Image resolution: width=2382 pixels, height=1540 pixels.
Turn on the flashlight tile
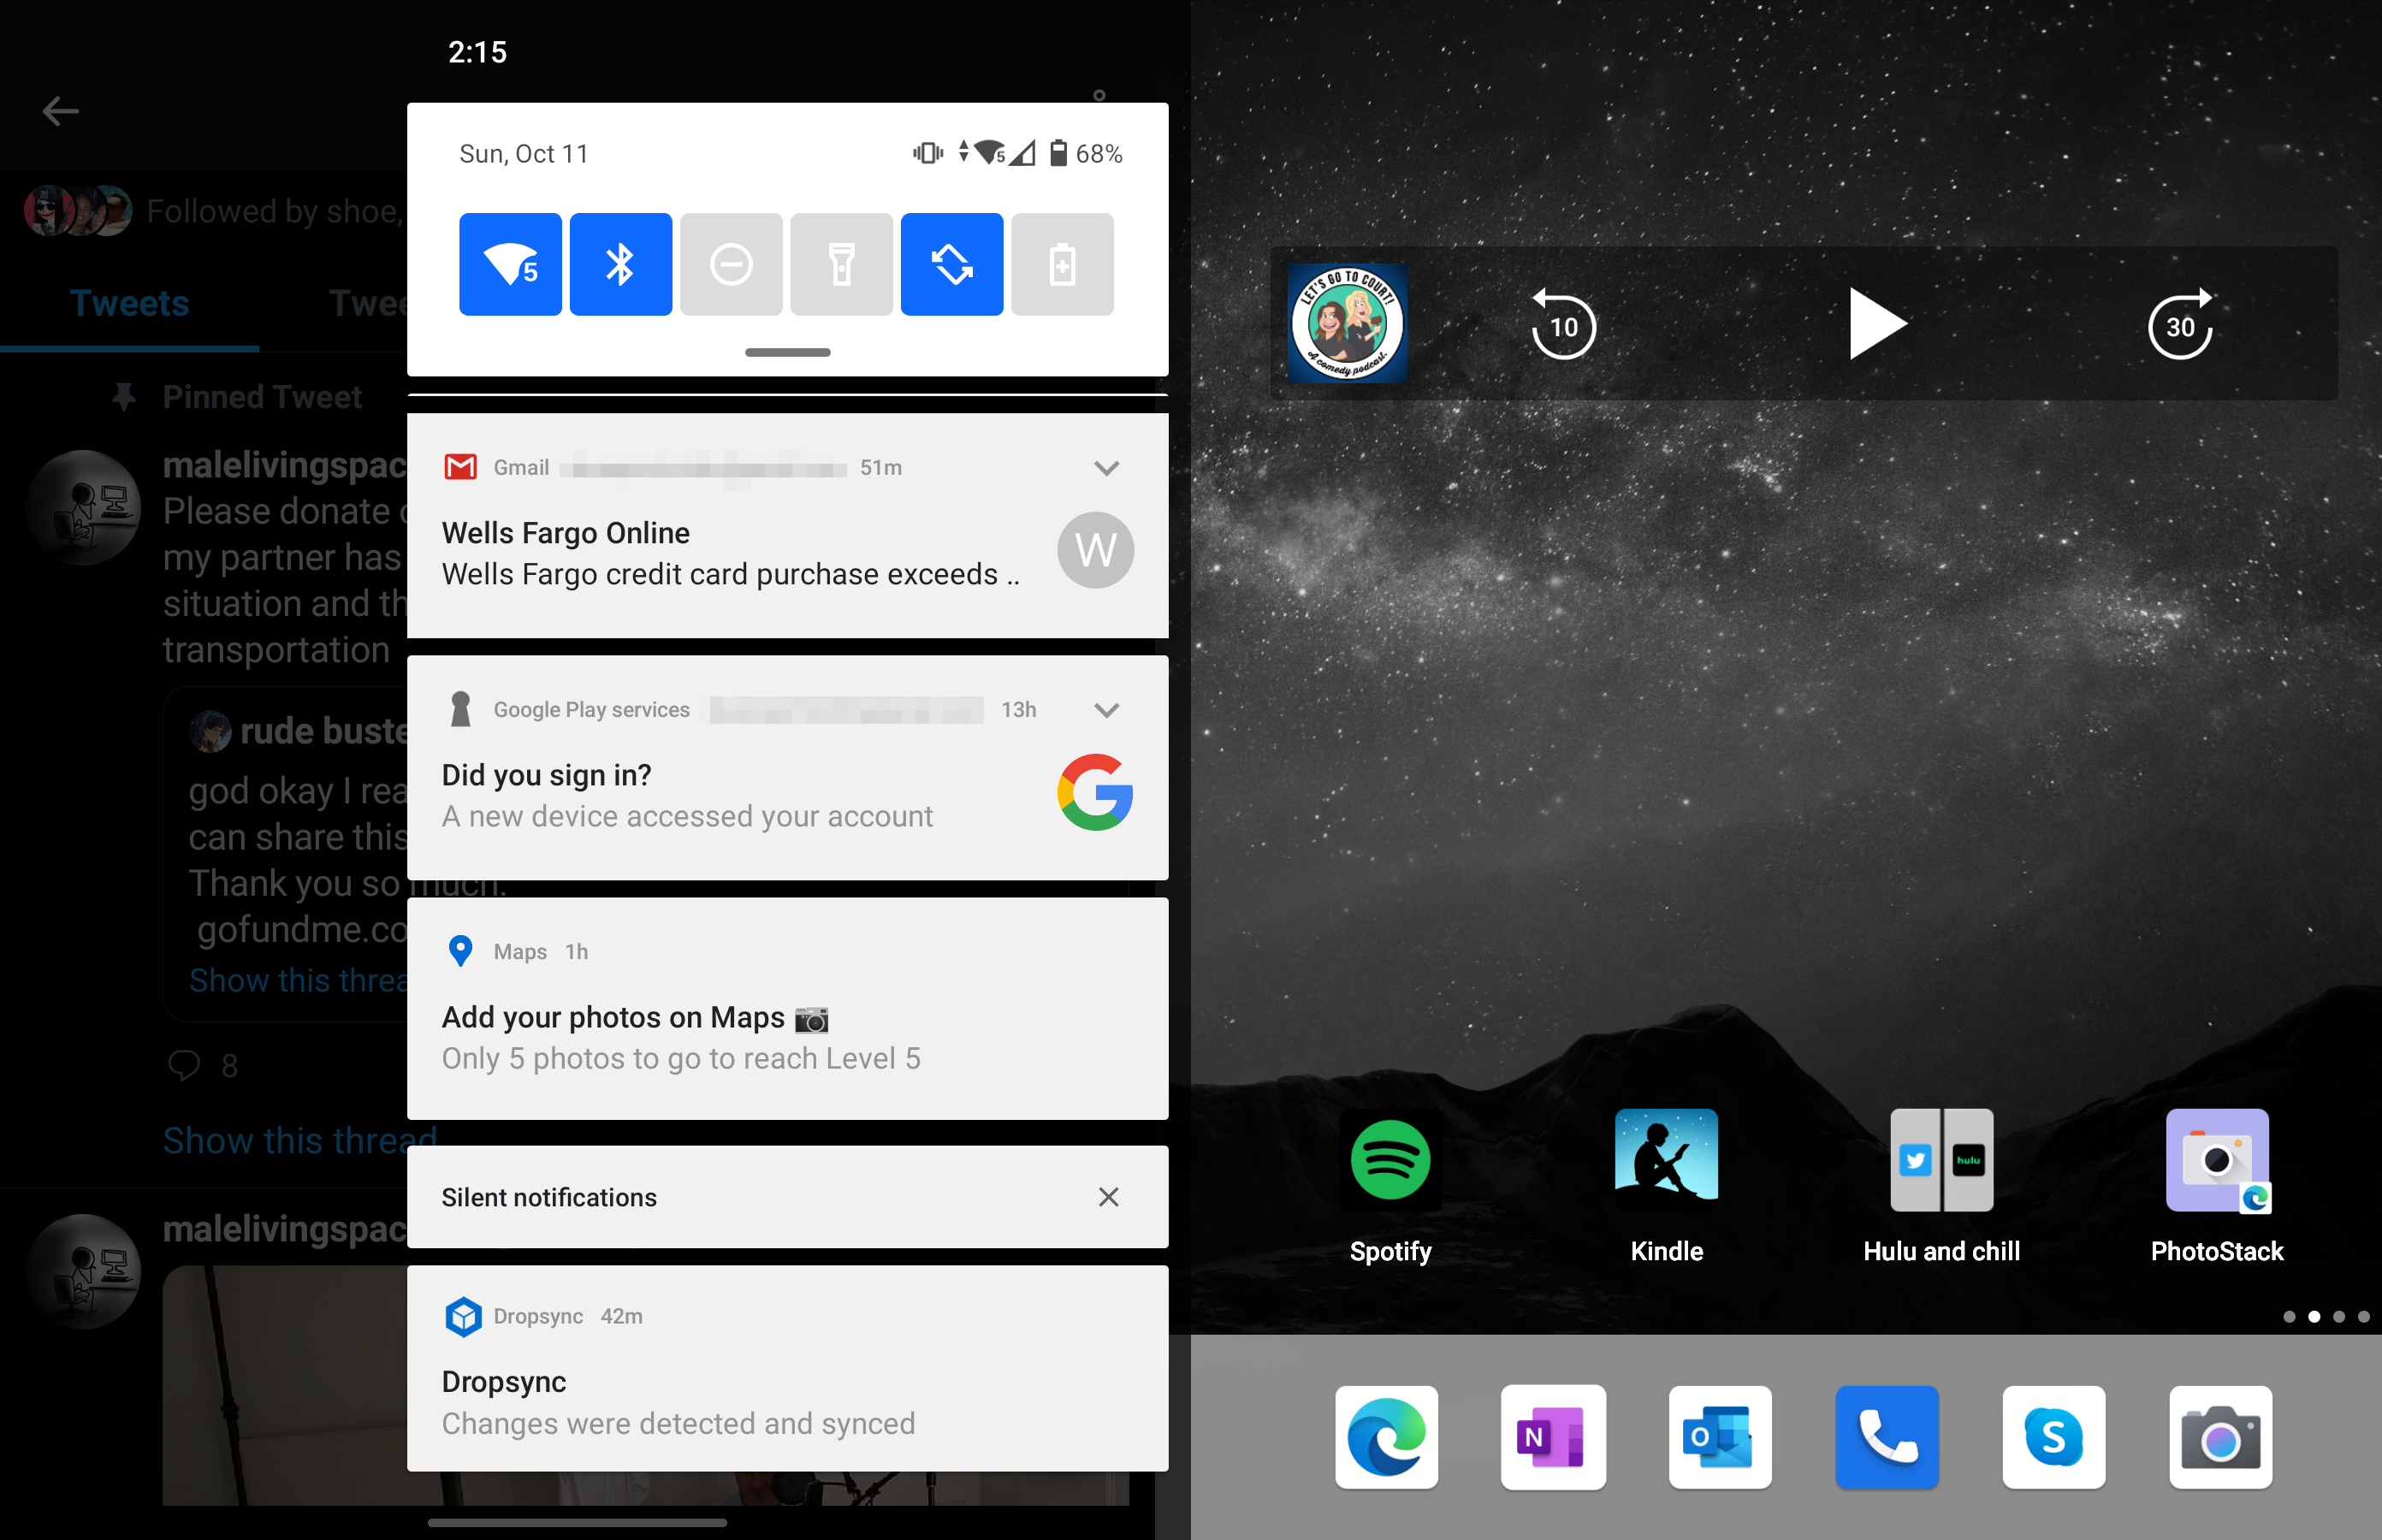click(x=841, y=264)
